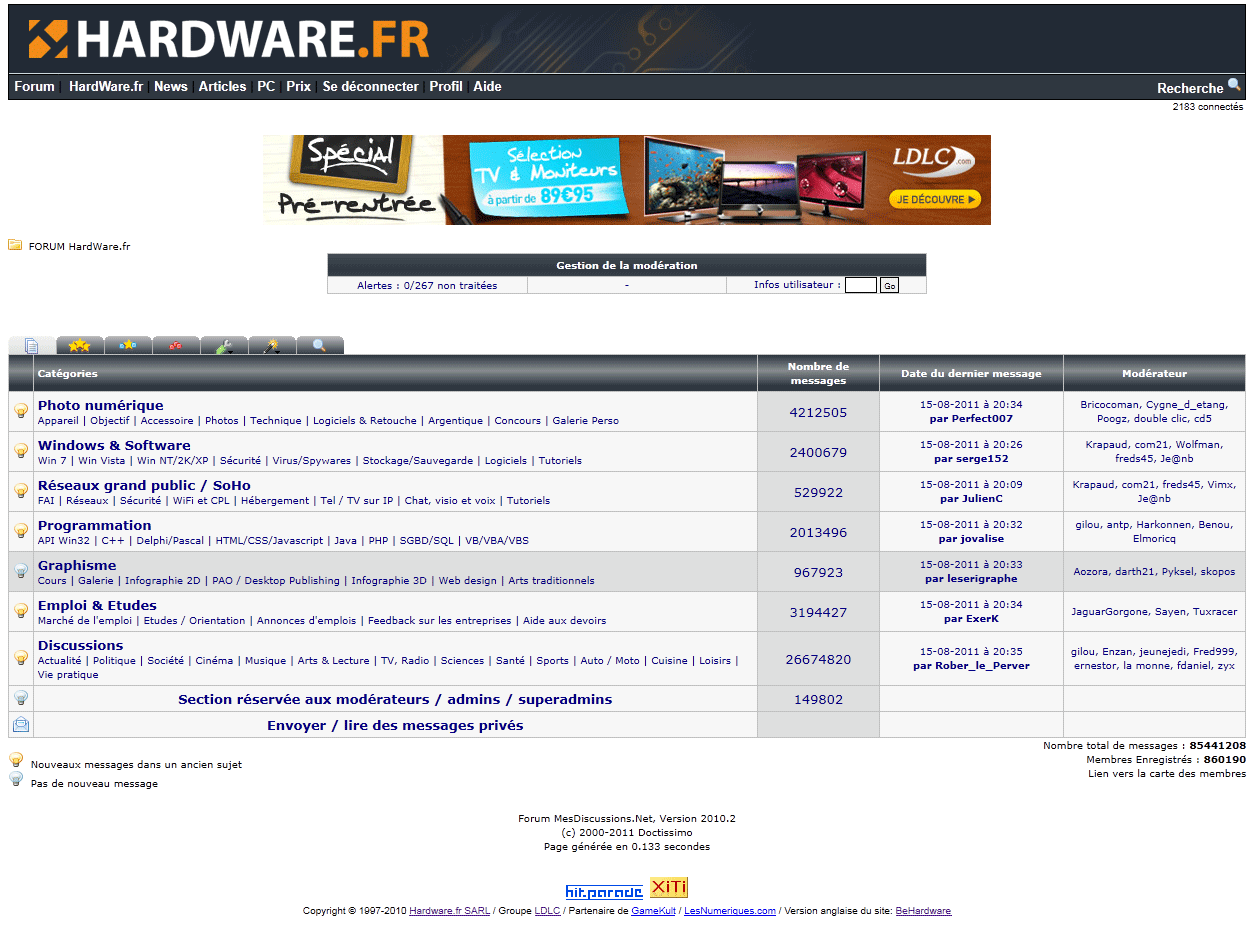The width and height of the screenshot is (1254, 926).
Task: Click bulb icon beside Photo numérique
Action: [21, 411]
